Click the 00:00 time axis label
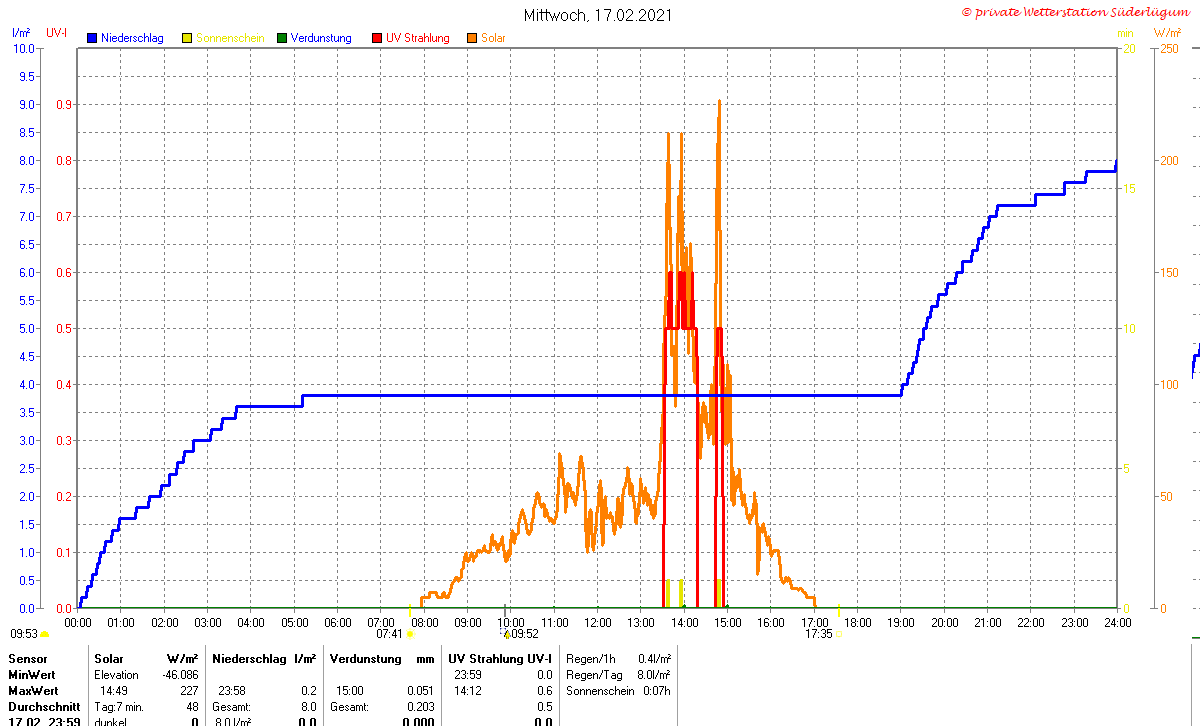 pos(78,623)
